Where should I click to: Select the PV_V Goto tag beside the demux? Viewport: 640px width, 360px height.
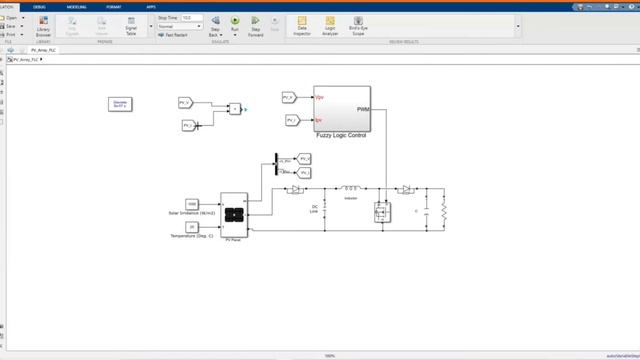[x=304, y=159]
